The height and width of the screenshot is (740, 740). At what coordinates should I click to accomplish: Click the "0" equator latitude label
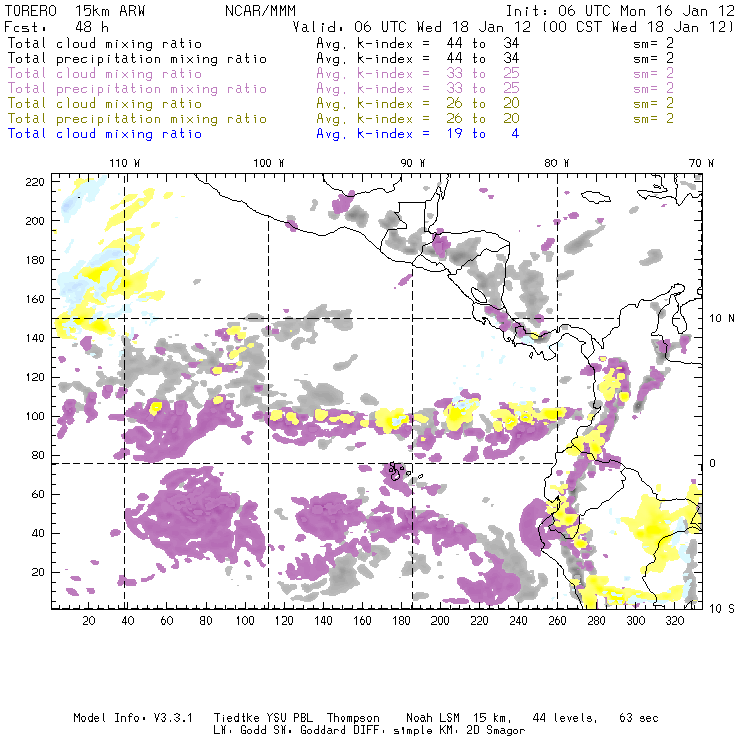tap(712, 463)
